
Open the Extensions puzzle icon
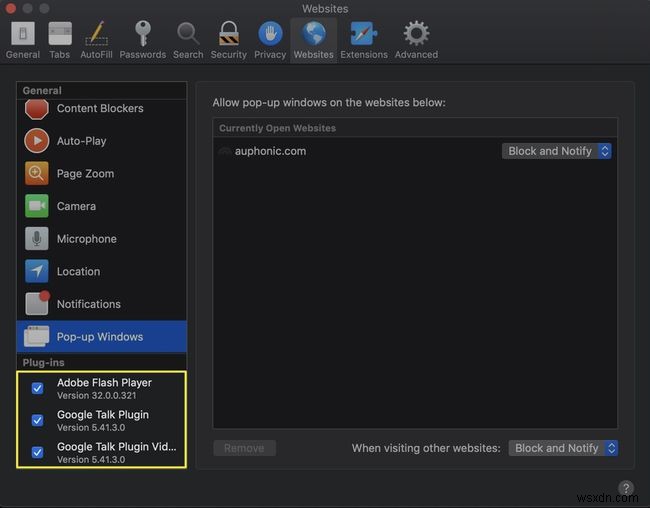(x=364, y=33)
